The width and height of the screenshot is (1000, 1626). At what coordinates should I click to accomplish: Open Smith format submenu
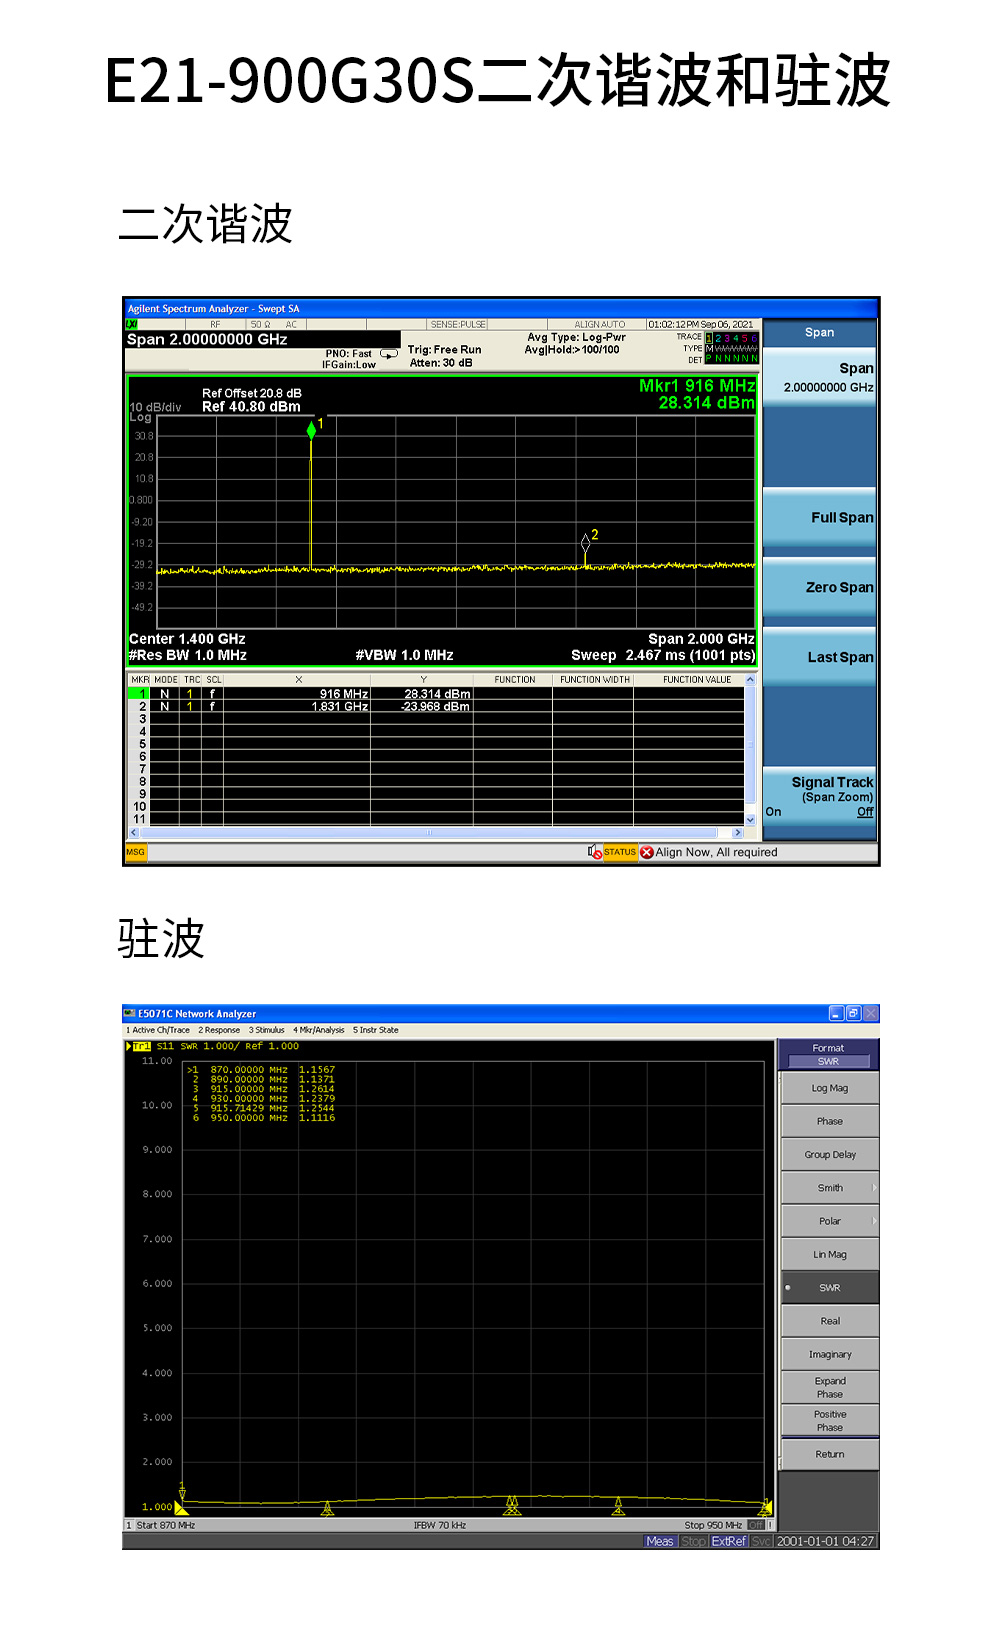coord(829,1188)
